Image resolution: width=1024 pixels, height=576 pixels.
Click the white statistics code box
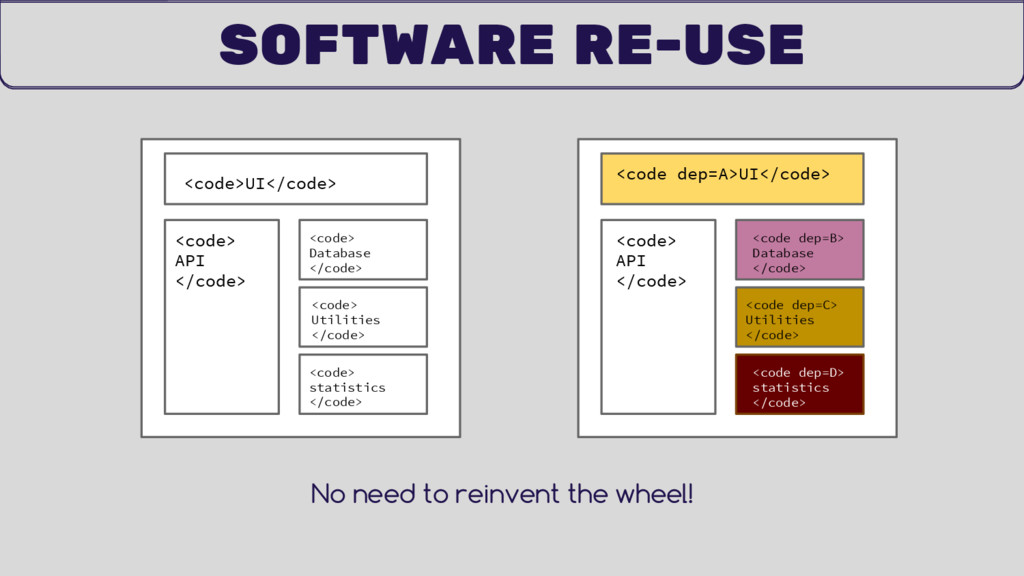pyautogui.click(x=363, y=384)
